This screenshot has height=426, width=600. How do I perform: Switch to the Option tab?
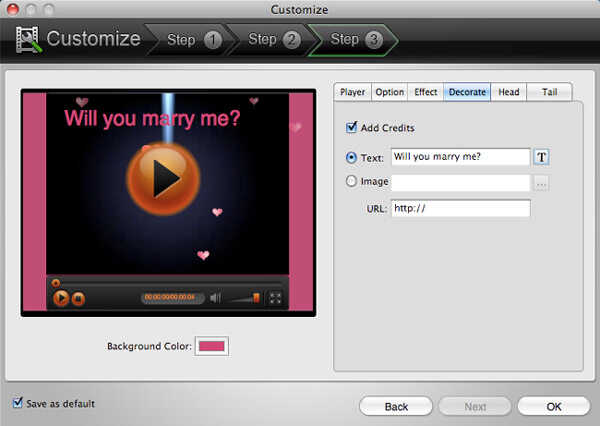(390, 92)
